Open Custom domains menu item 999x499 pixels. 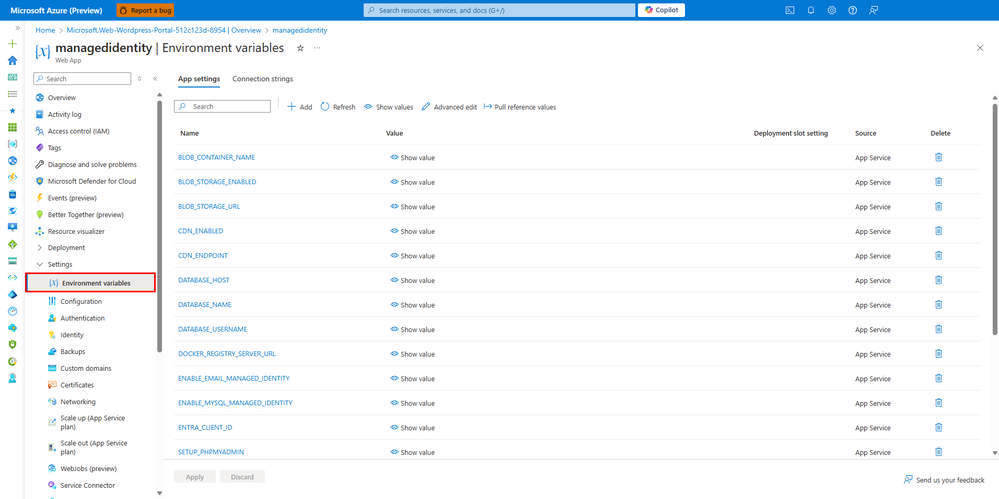85,368
